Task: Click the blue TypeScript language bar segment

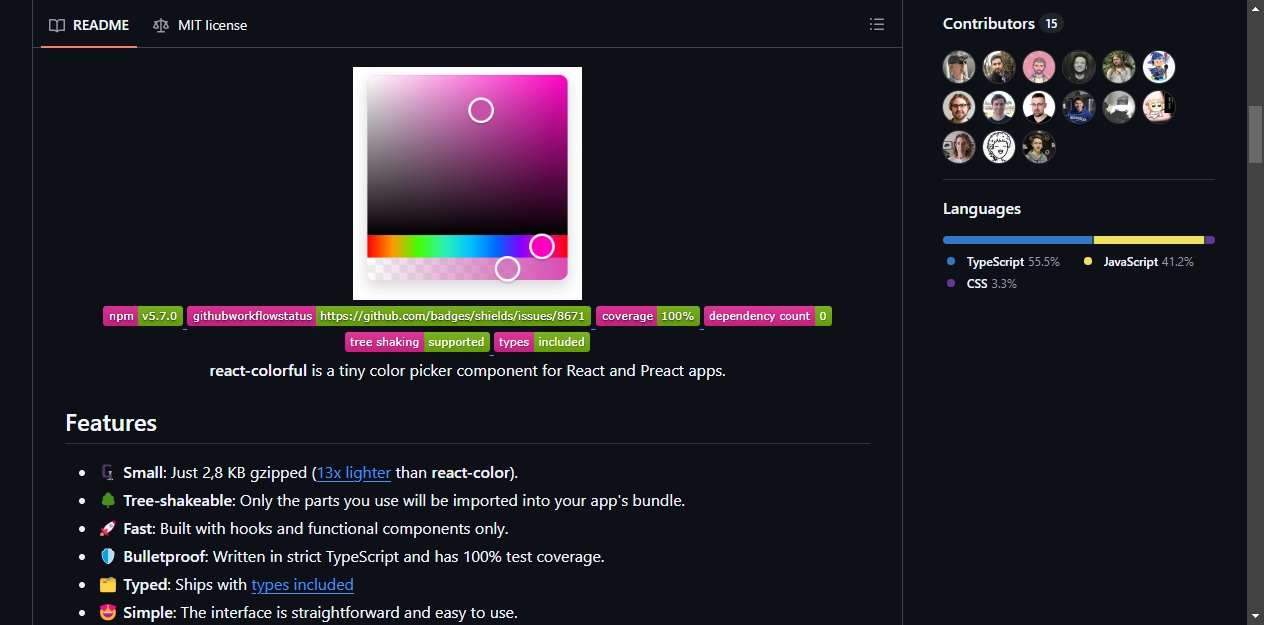Action: tap(1018, 240)
